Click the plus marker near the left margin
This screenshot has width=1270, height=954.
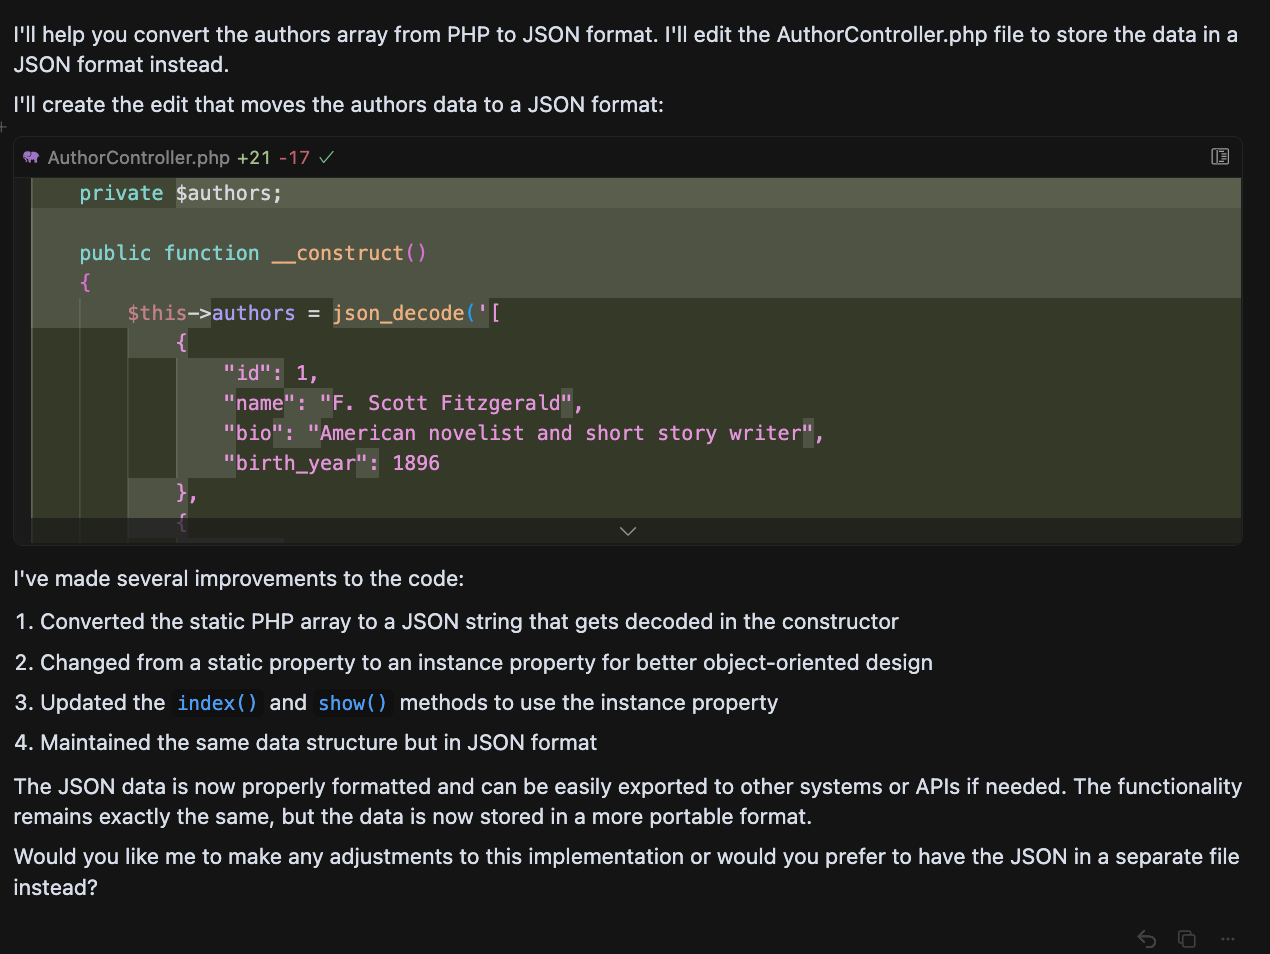(5, 126)
